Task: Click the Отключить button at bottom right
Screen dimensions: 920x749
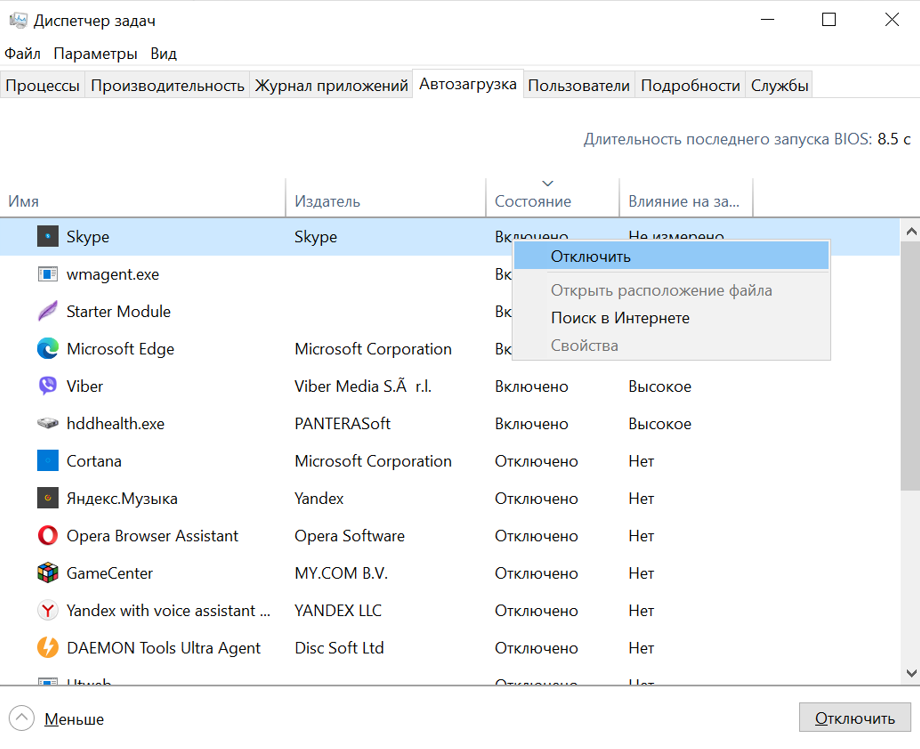Action: [x=855, y=718]
